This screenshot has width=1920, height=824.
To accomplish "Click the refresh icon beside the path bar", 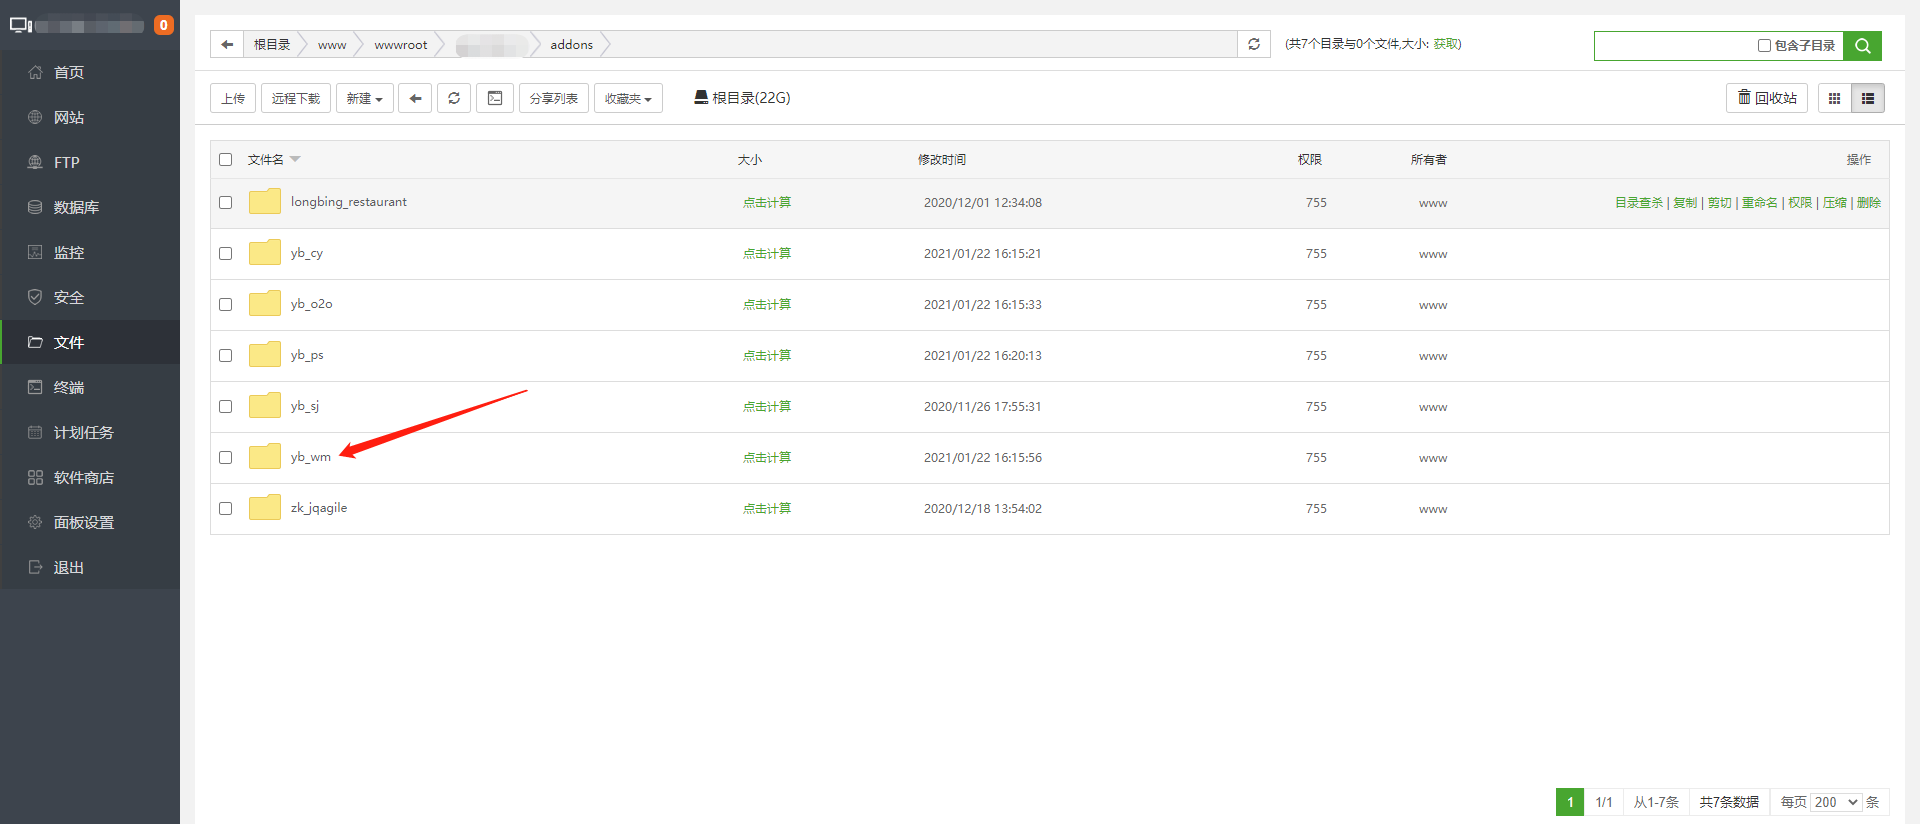I will 1254,44.
